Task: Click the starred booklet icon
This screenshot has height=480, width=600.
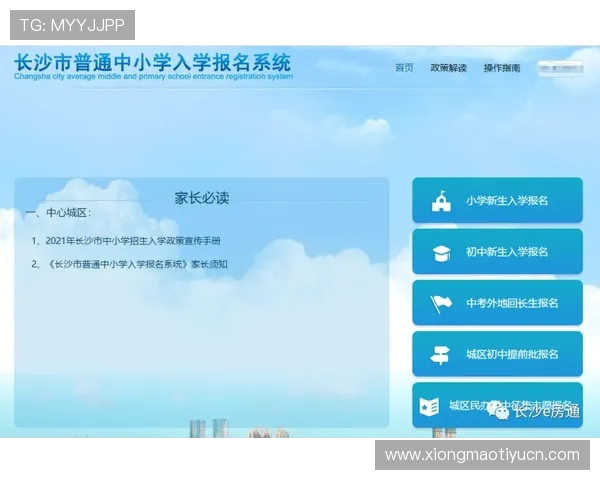Action: 429,407
